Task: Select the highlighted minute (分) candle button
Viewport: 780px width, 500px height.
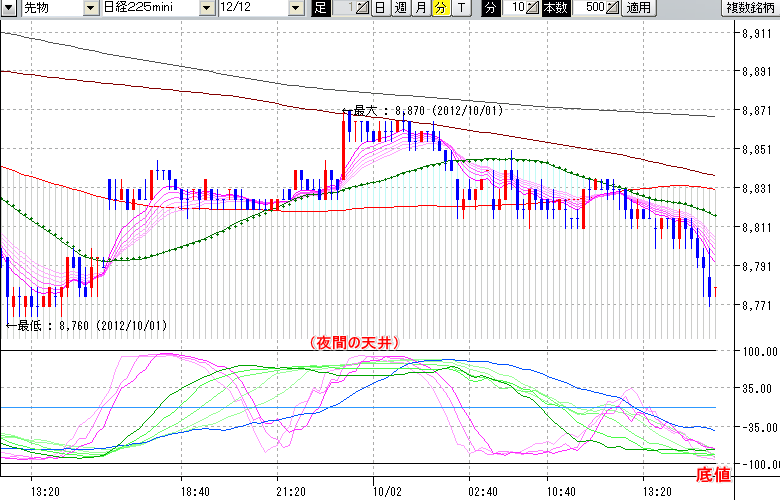Action: coord(439,8)
